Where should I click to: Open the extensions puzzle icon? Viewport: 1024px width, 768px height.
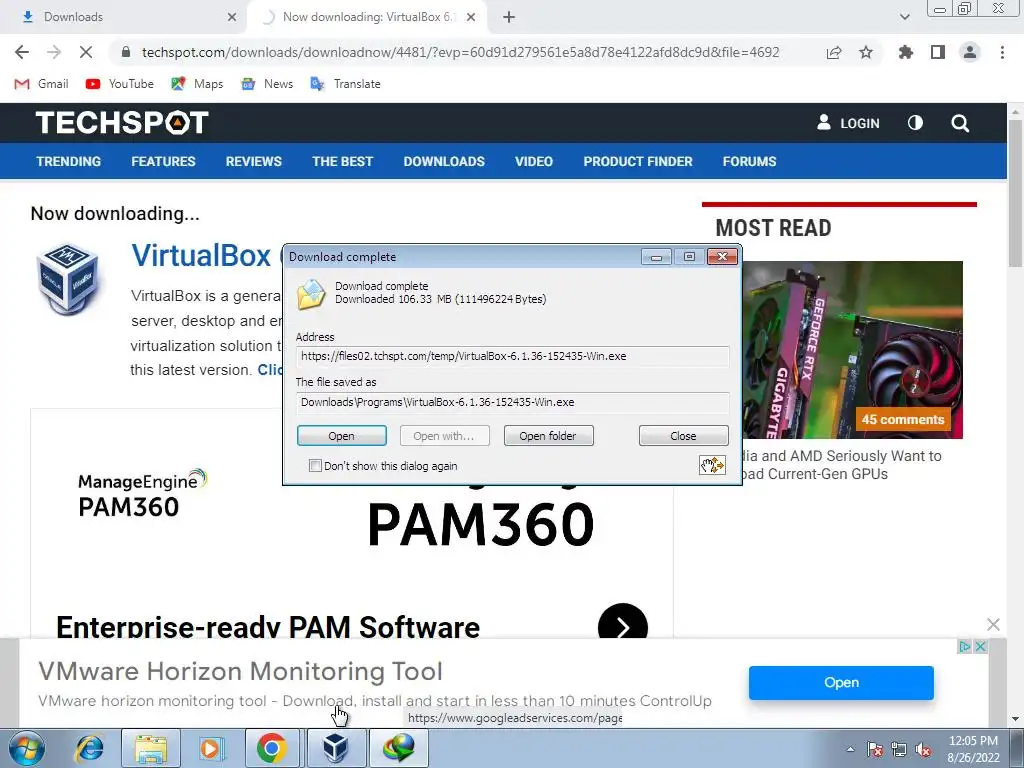point(906,52)
